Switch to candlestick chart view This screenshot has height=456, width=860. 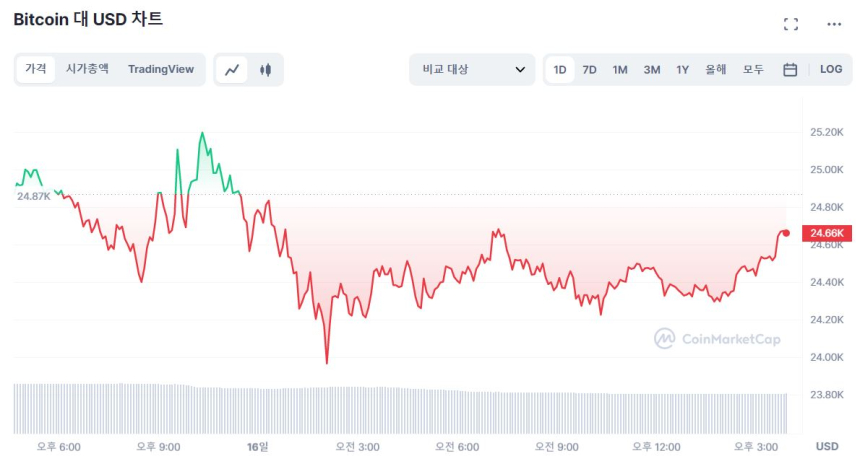(265, 70)
